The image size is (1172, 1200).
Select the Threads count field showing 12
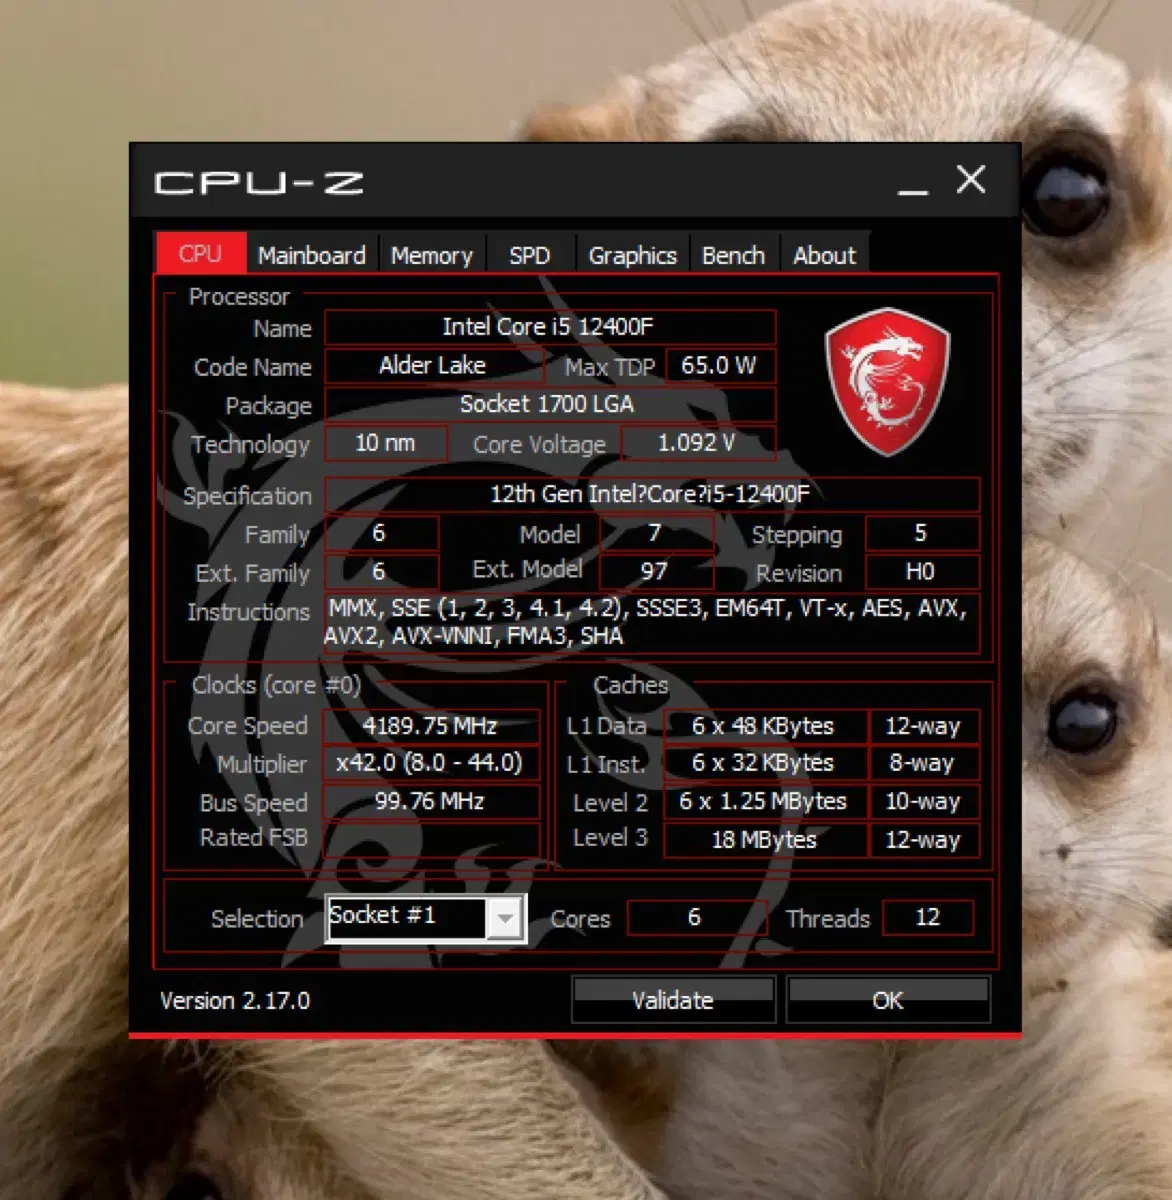point(928,917)
